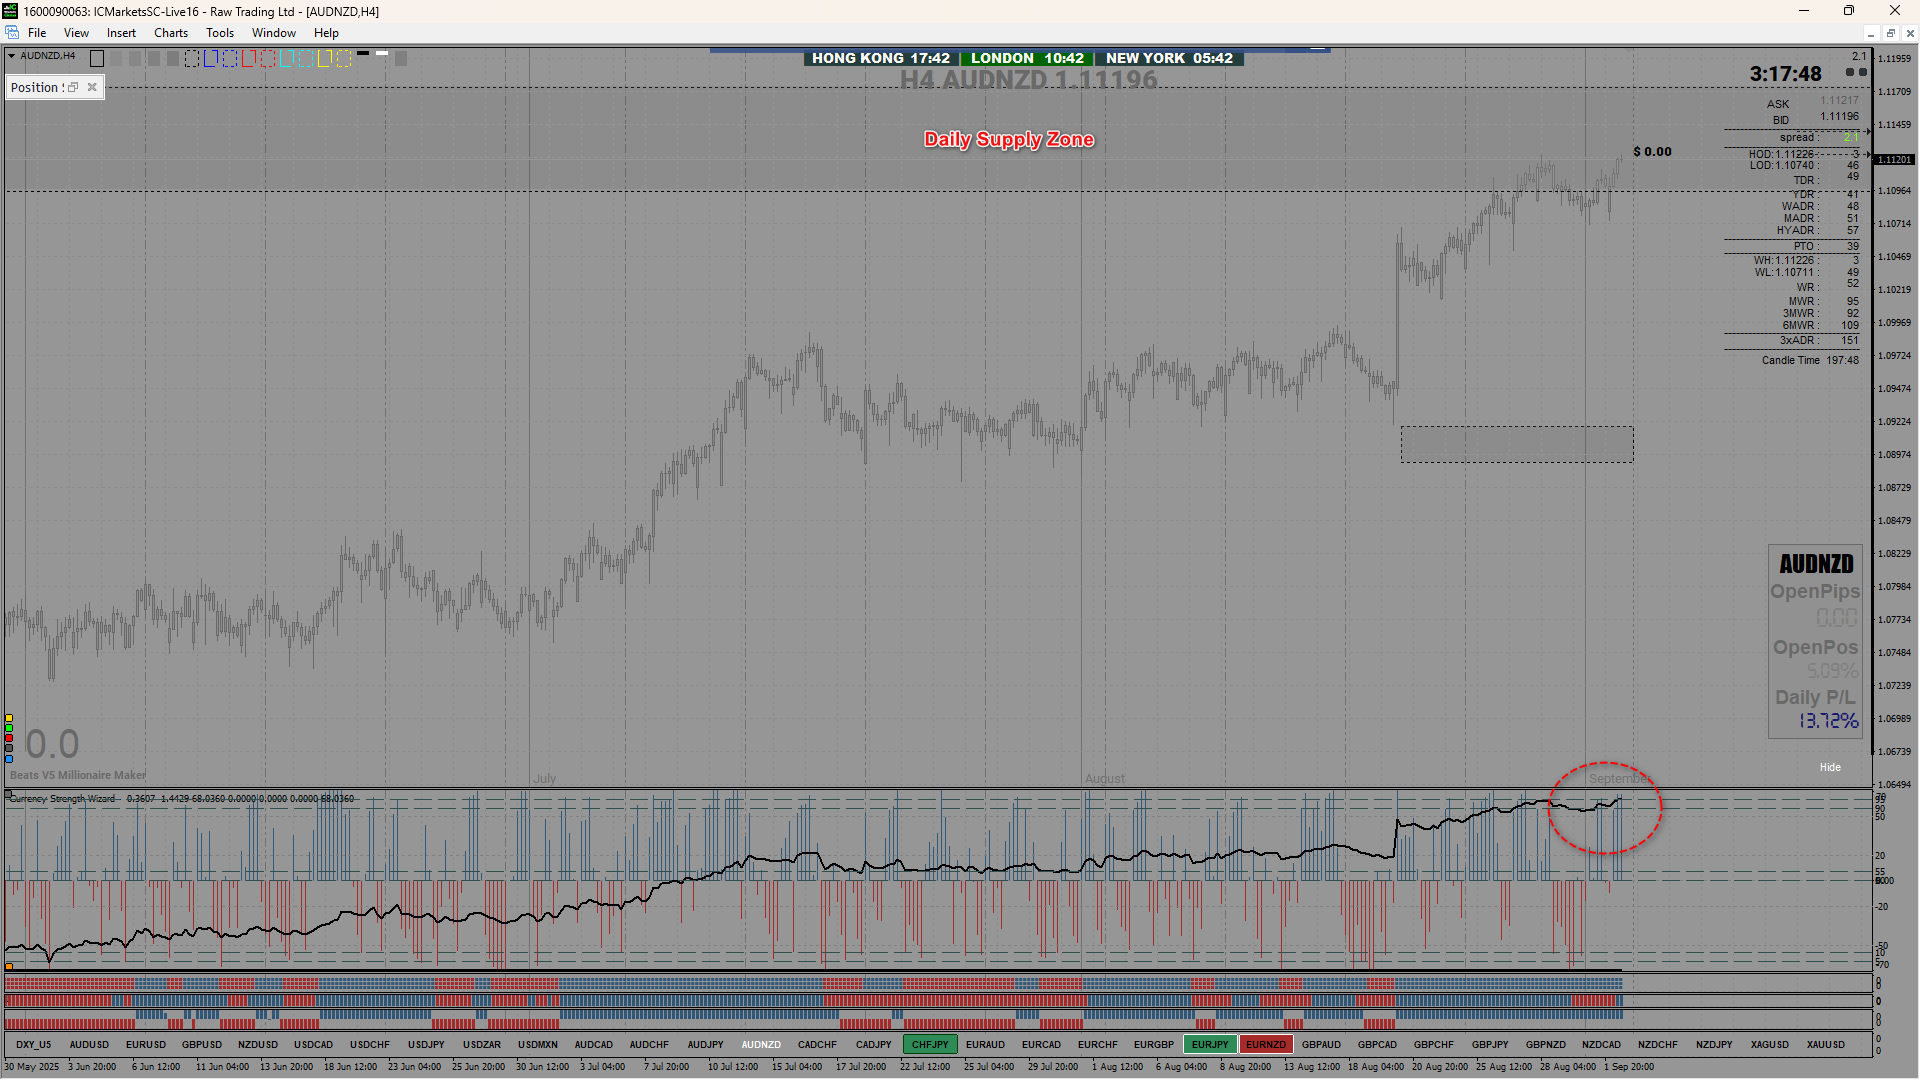Click the solid red rectangle drawing icon
This screenshot has height=1080, width=1920.
point(248,59)
